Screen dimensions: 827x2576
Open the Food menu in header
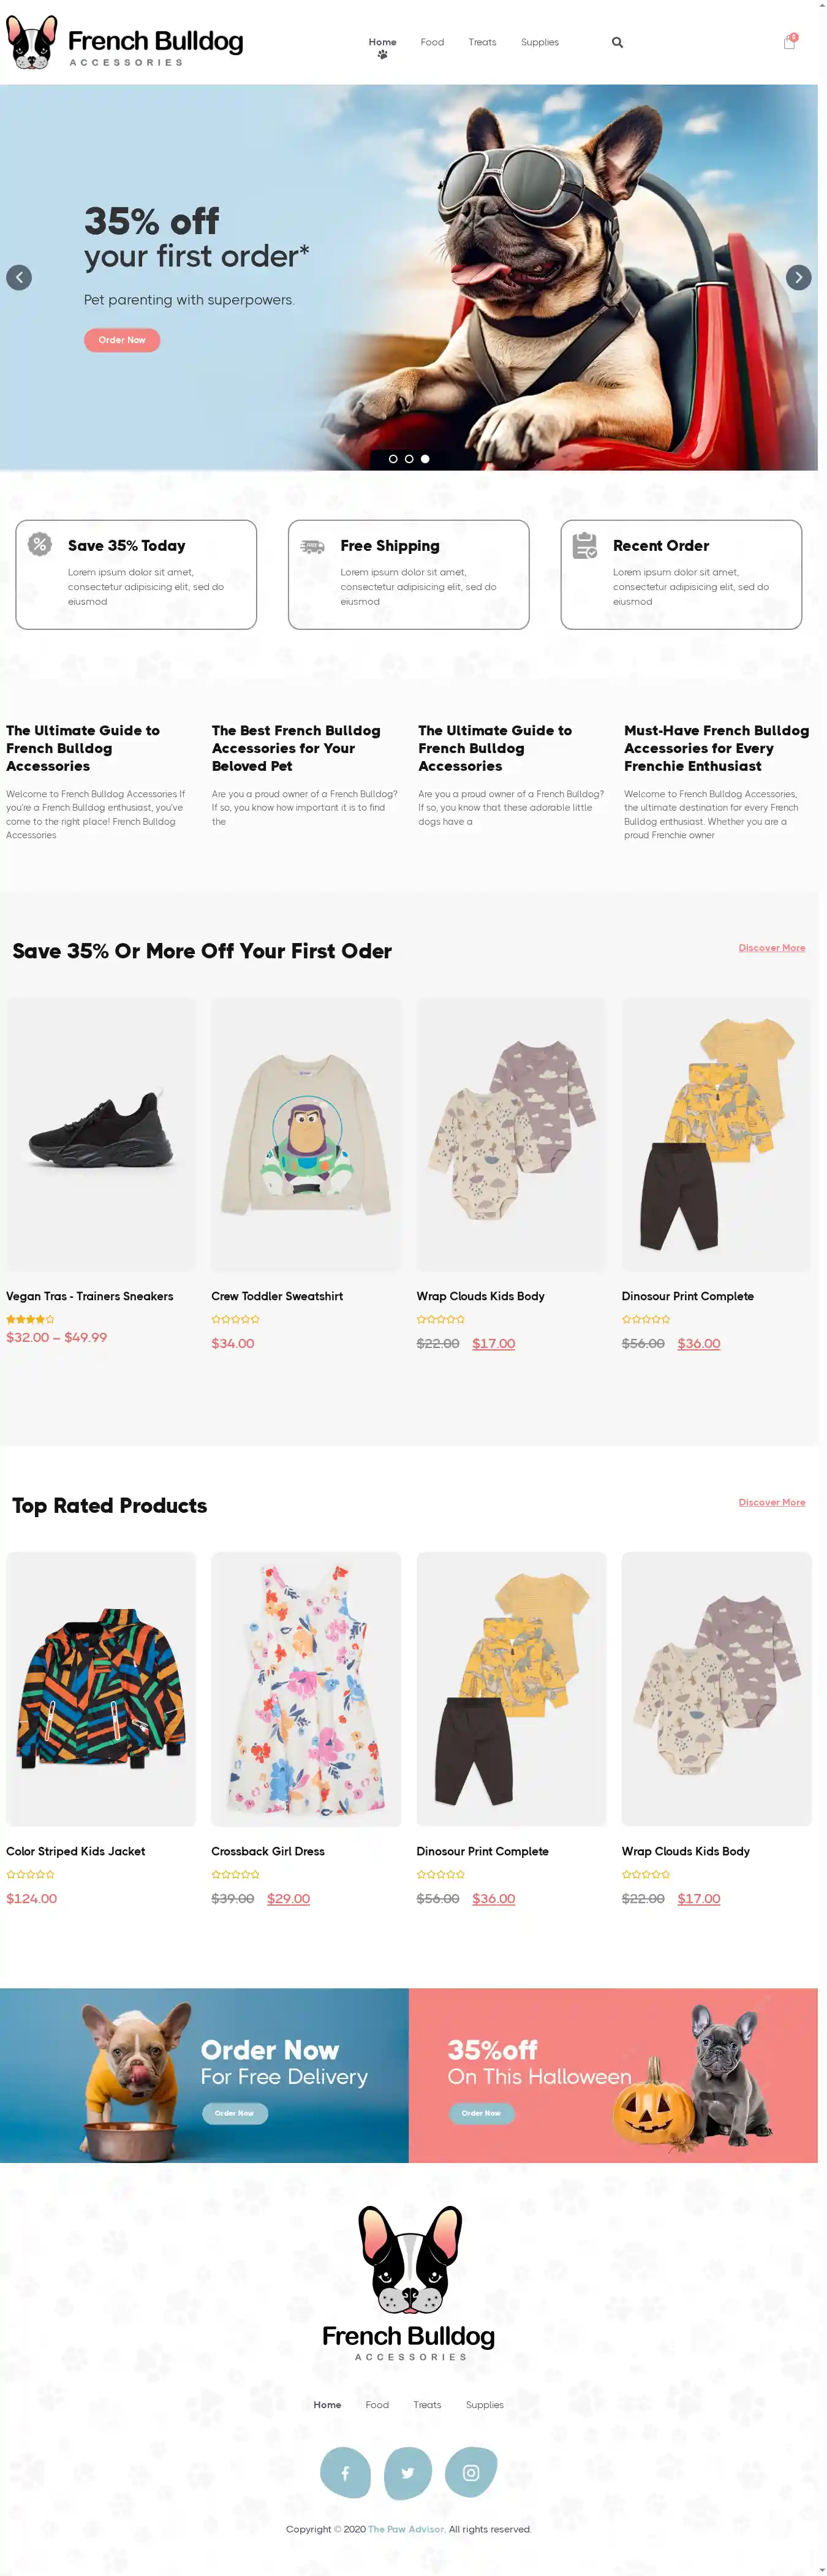coord(432,42)
